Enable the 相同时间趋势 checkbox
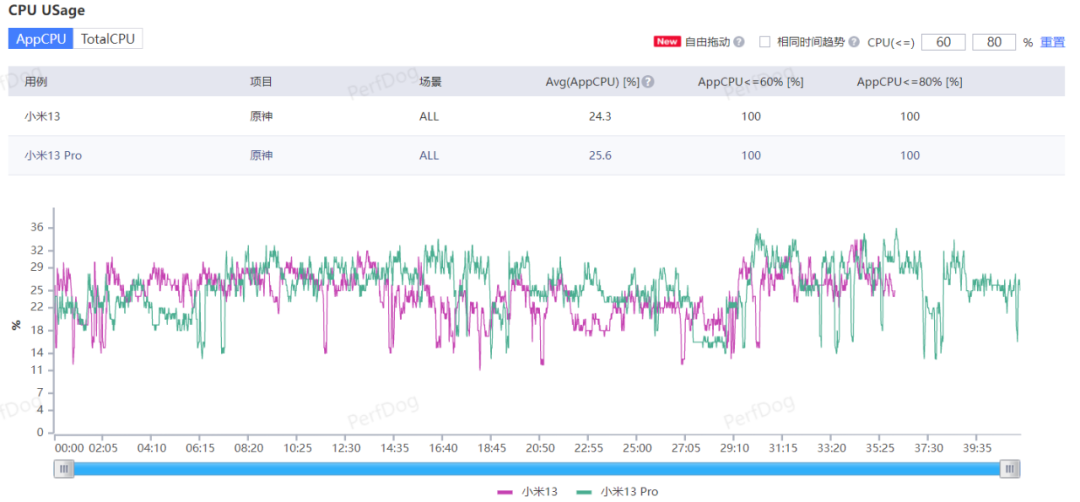Viewport: 1080px width, 502px height. pos(765,42)
